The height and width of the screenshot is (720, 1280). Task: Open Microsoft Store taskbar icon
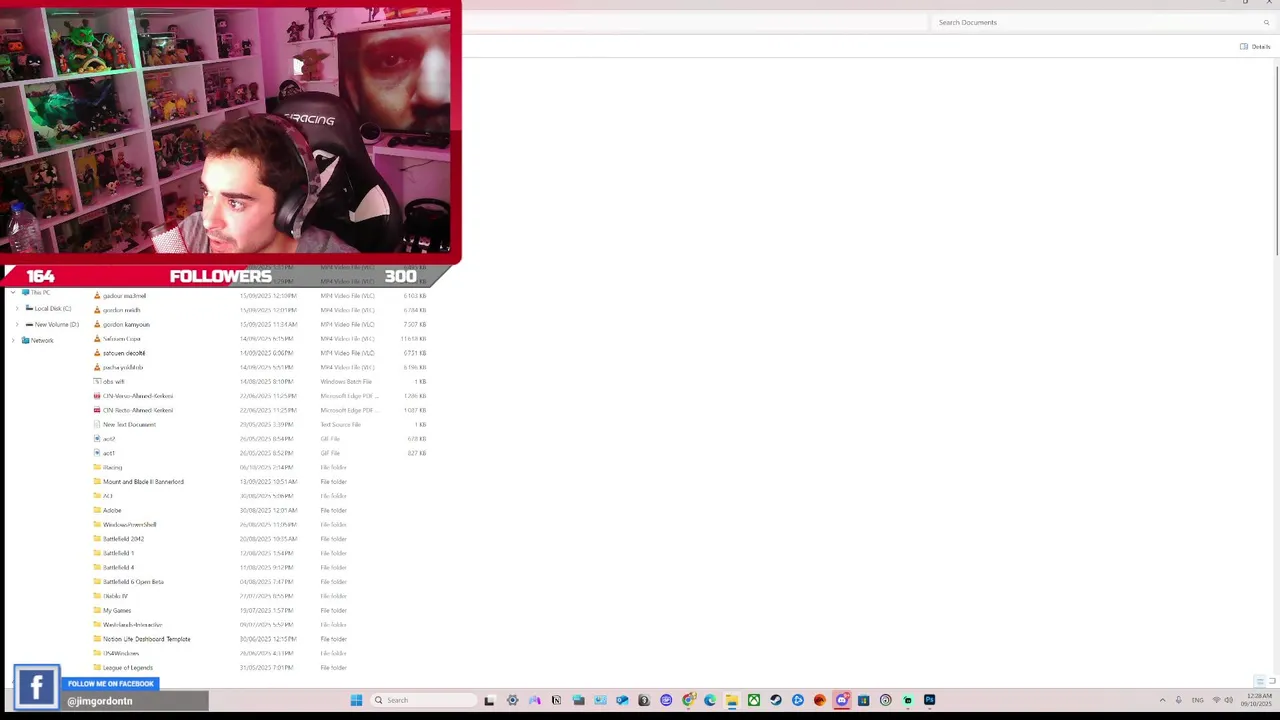click(864, 700)
